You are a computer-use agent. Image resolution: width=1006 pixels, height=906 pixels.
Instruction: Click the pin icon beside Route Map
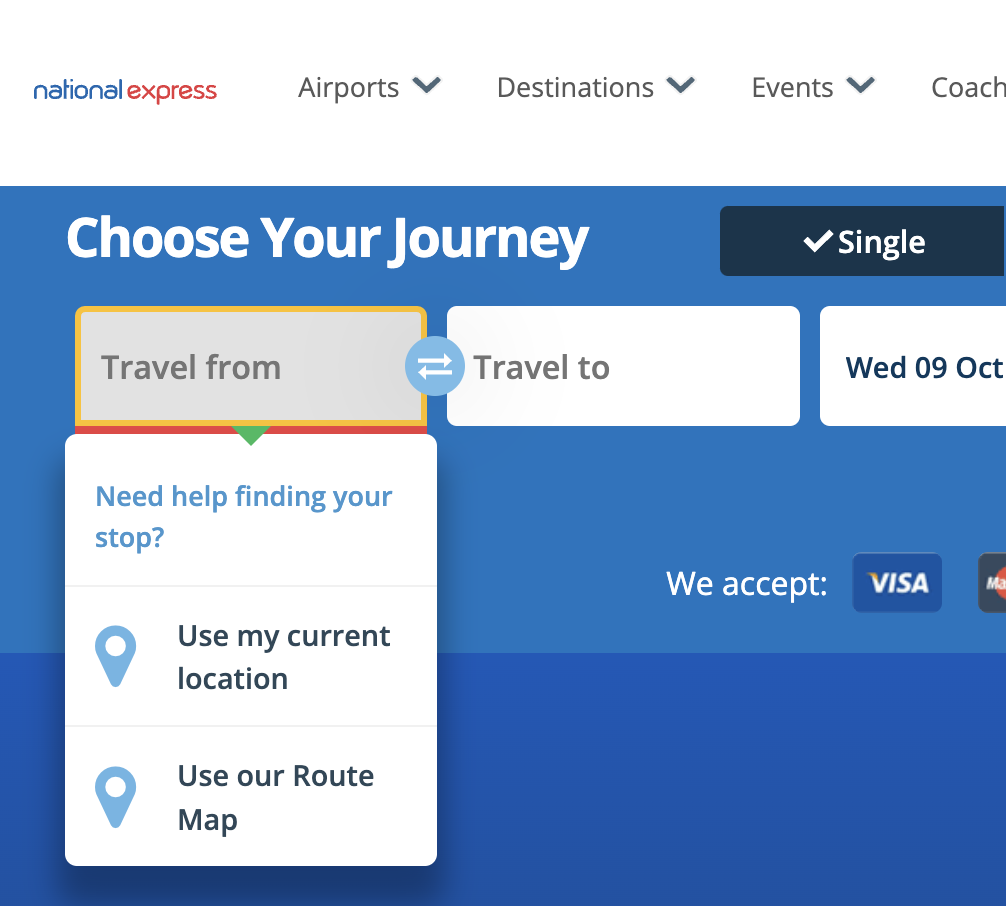[115, 797]
